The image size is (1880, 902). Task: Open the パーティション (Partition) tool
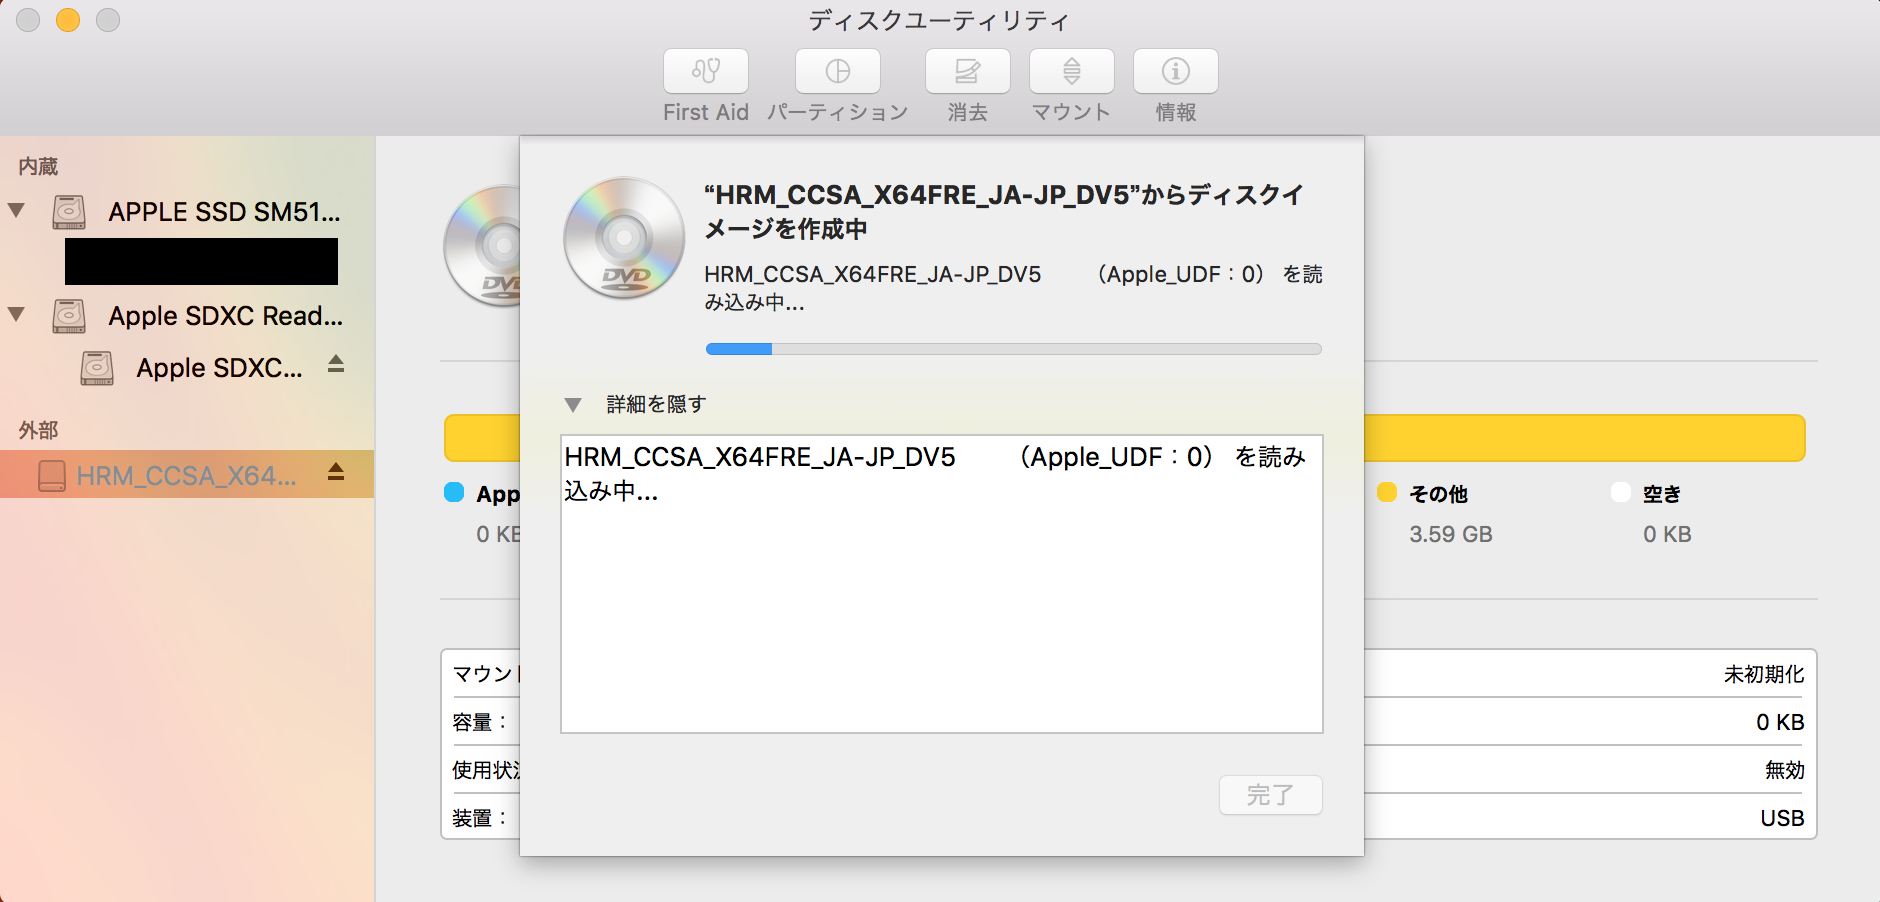[x=837, y=71]
